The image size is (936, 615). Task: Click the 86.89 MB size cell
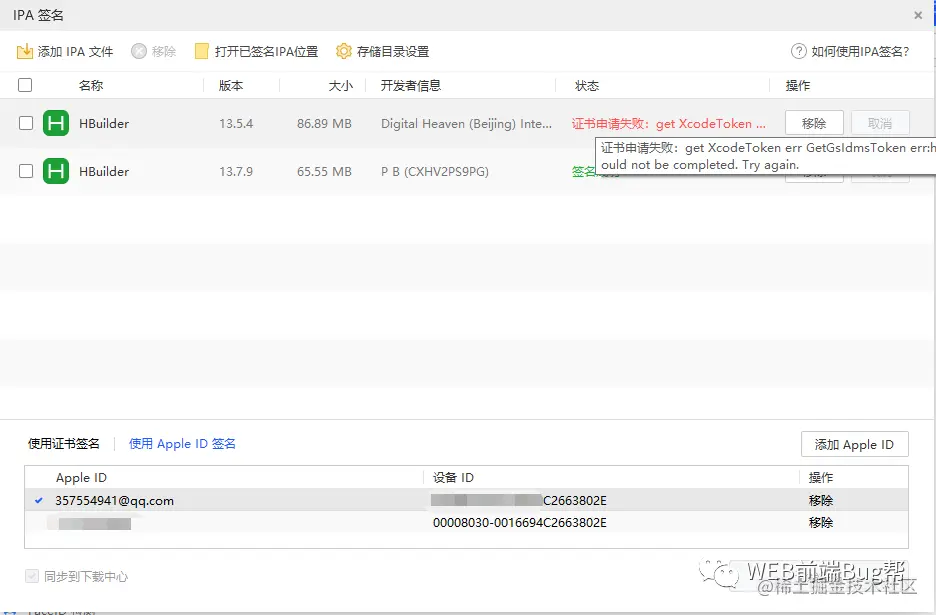tap(324, 124)
